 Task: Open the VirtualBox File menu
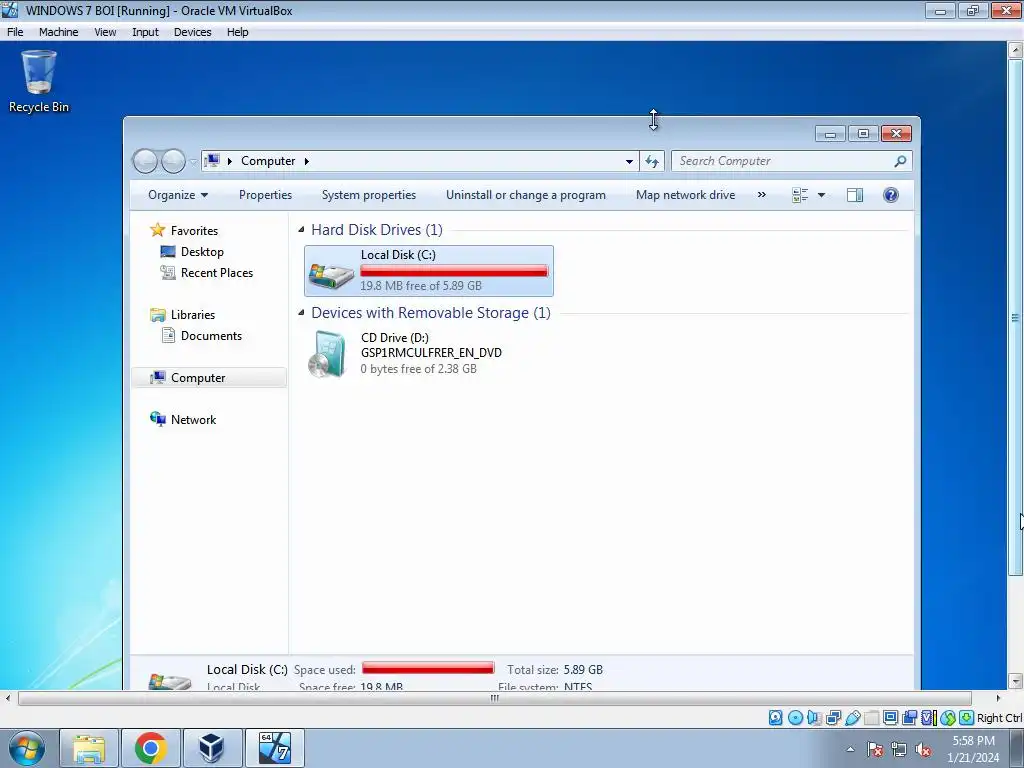15,32
